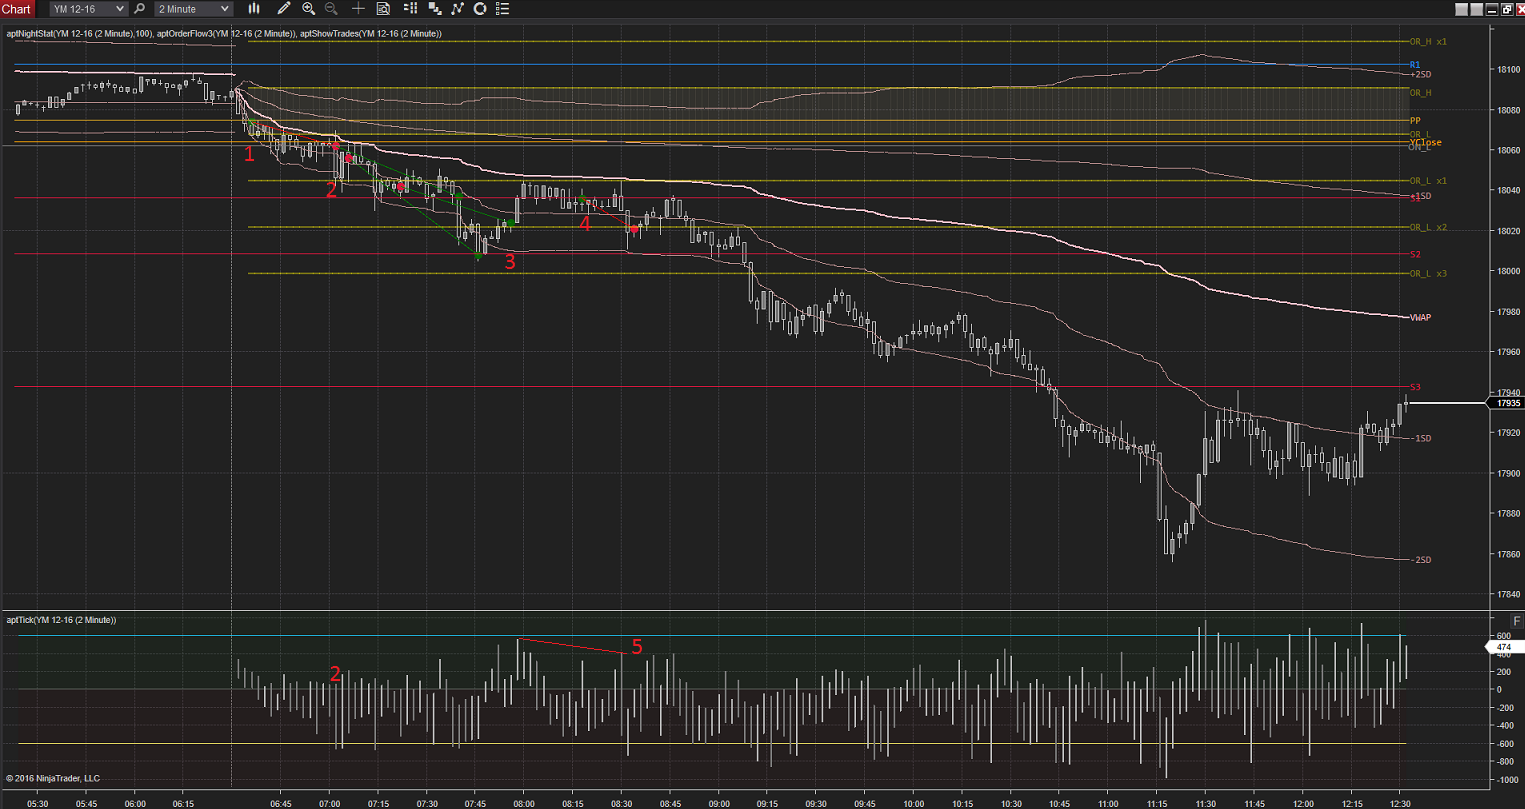Click the instrument search magnifier icon
1525x809 pixels.
click(140, 9)
